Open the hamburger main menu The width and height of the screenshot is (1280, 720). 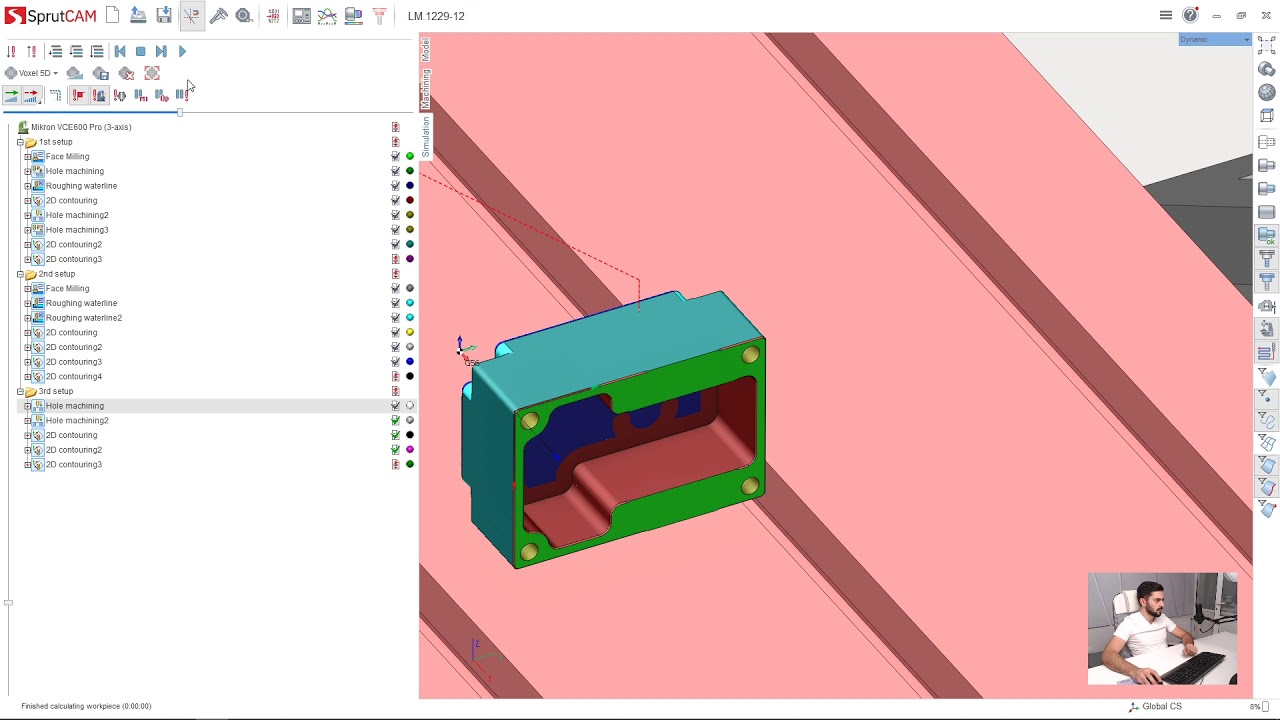point(1165,15)
